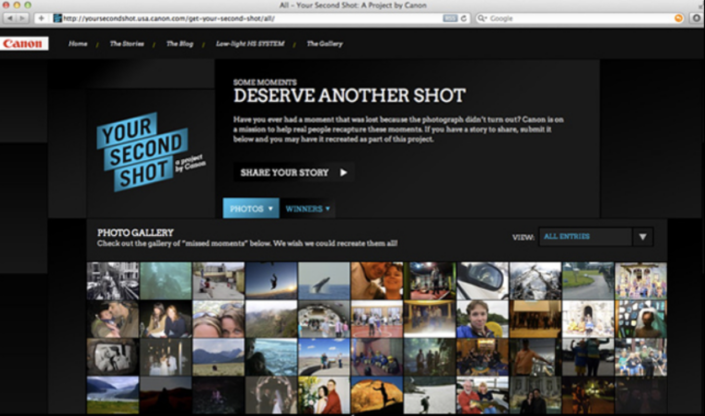Open the bride under arch thumbnail
This screenshot has height=416, width=705.
click(x=271, y=395)
